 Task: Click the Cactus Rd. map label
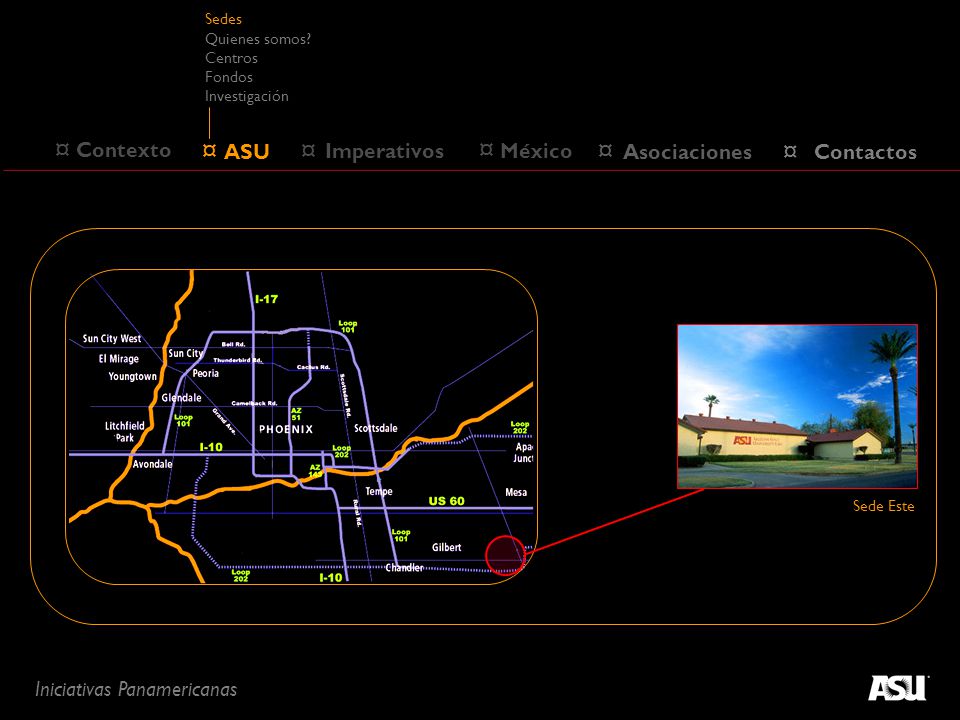click(313, 367)
